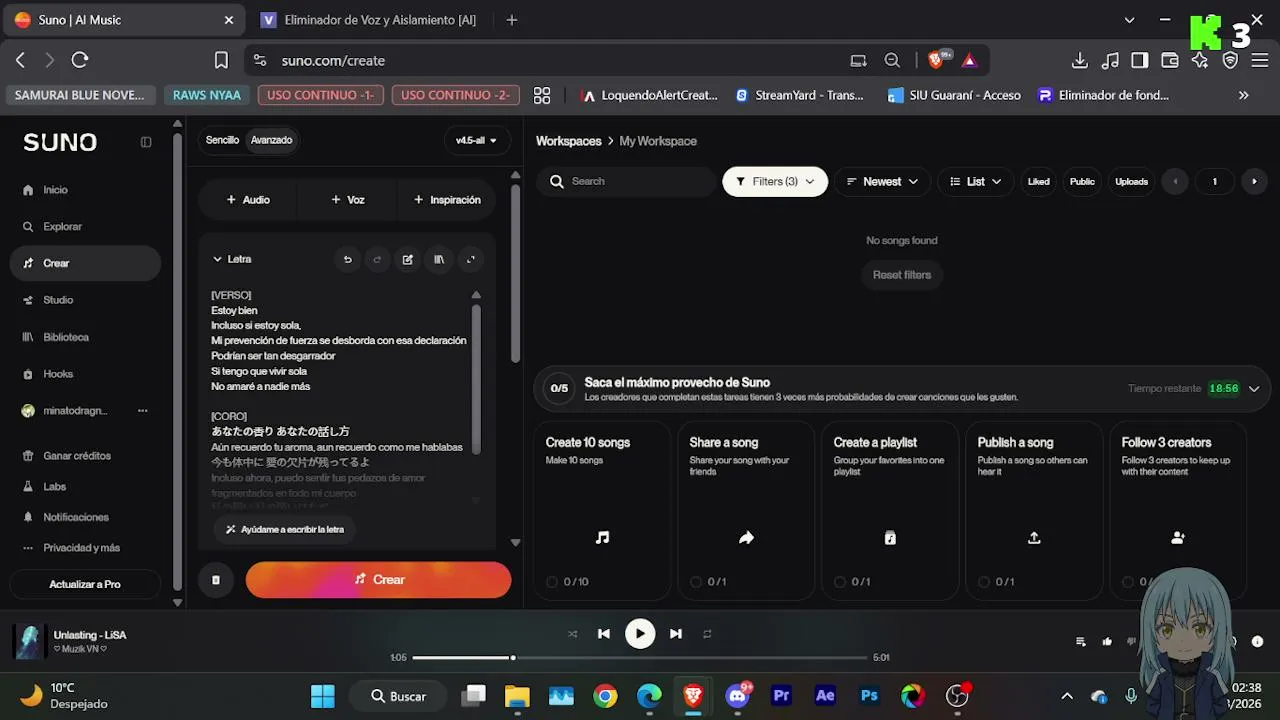The height and width of the screenshot is (720, 1280).
Task: Add a voice with + Voz
Action: [x=347, y=200]
